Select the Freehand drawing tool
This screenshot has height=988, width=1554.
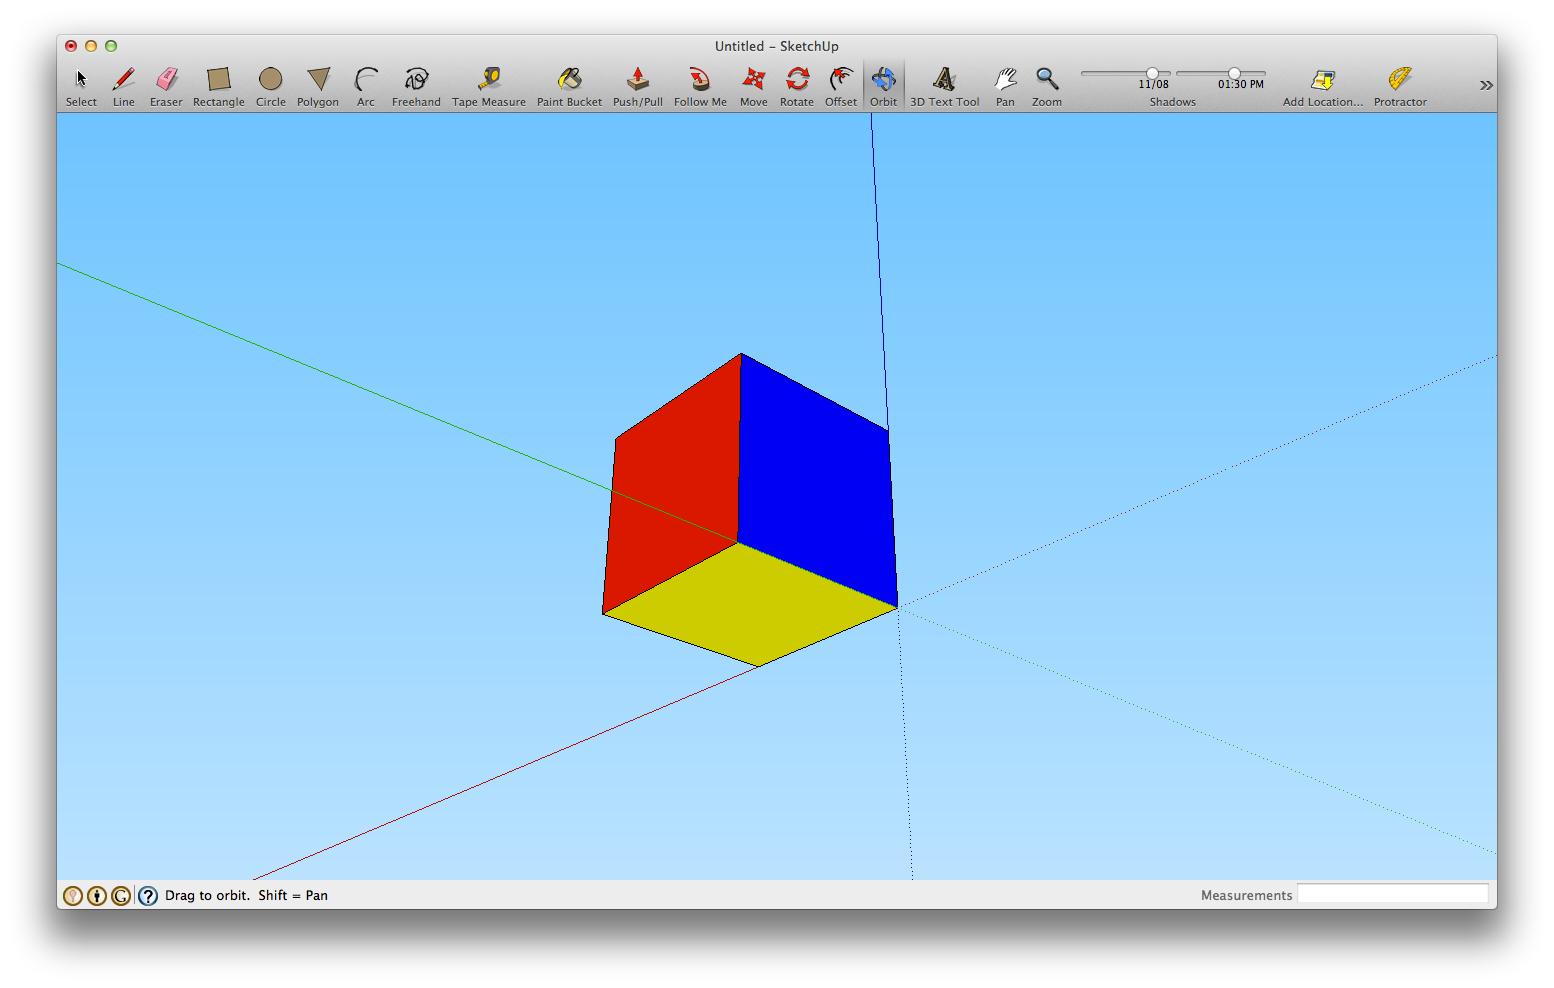(x=415, y=80)
